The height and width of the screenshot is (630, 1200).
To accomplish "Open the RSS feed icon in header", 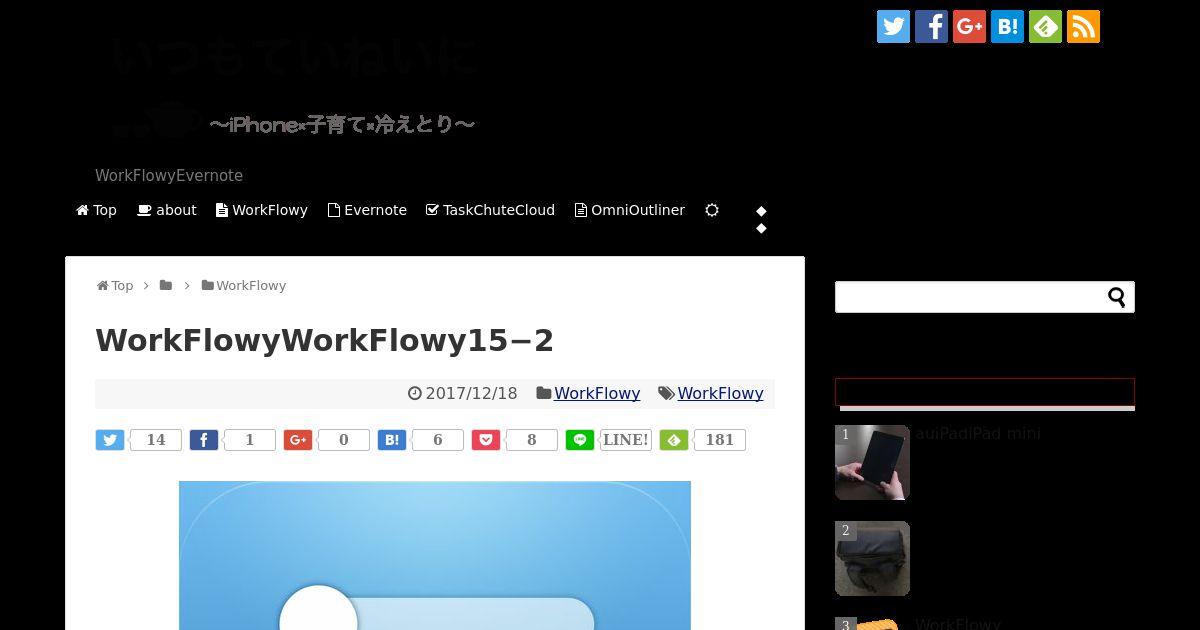I will pos(1083,27).
